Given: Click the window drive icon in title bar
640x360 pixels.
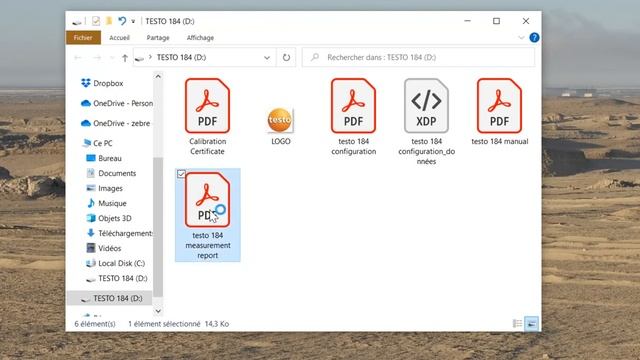Looking at the screenshot, I should [77, 21].
